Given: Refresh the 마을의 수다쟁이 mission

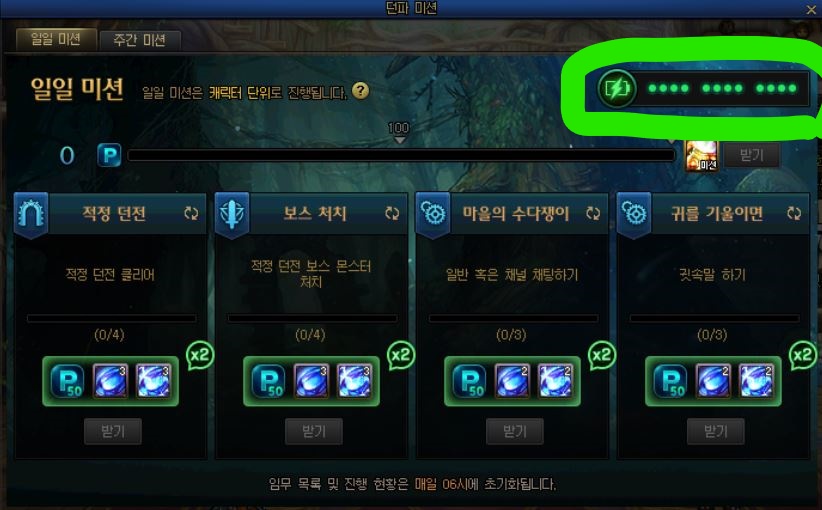Looking at the screenshot, I should click(x=593, y=213).
